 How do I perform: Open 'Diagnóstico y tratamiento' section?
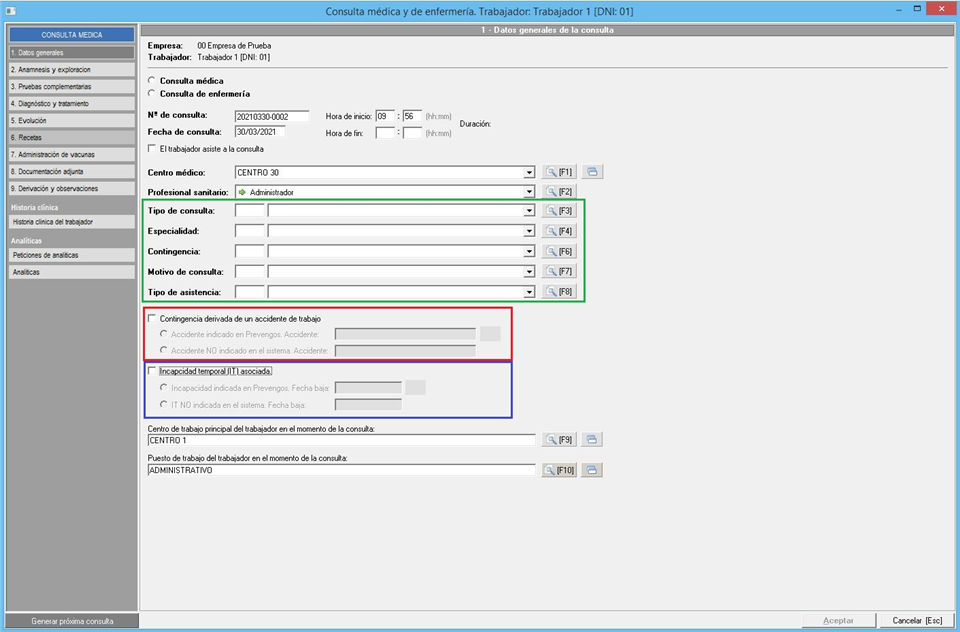click(x=68, y=103)
